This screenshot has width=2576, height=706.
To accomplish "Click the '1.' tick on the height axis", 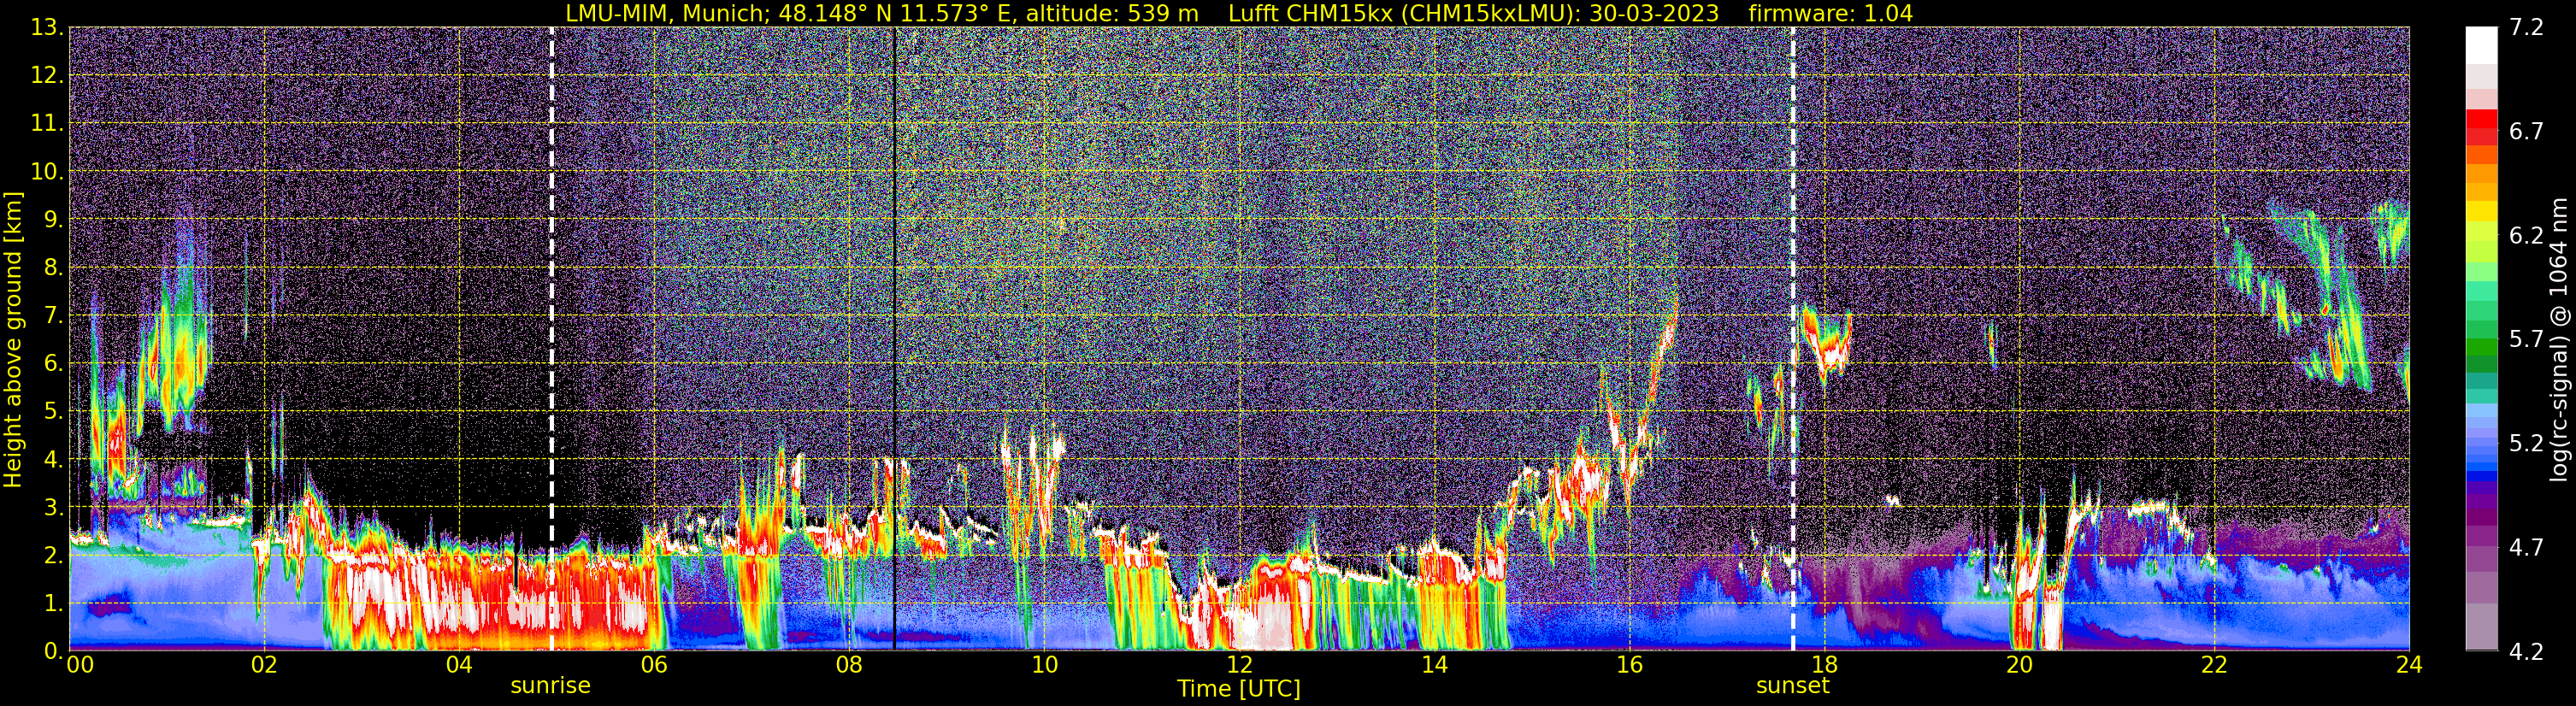I will pyautogui.click(x=54, y=604).
